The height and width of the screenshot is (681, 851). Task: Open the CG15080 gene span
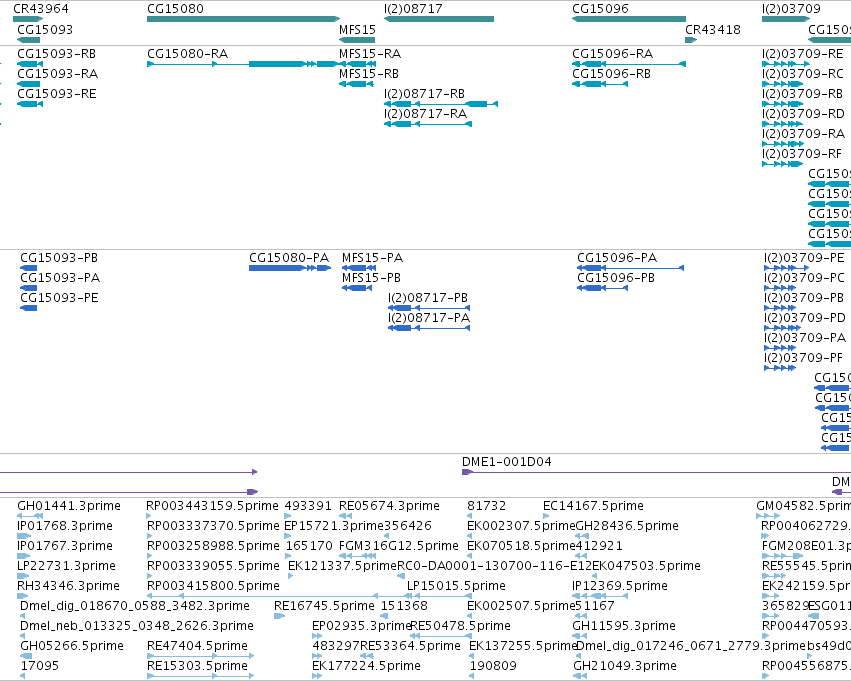pyautogui.click(x=243, y=19)
